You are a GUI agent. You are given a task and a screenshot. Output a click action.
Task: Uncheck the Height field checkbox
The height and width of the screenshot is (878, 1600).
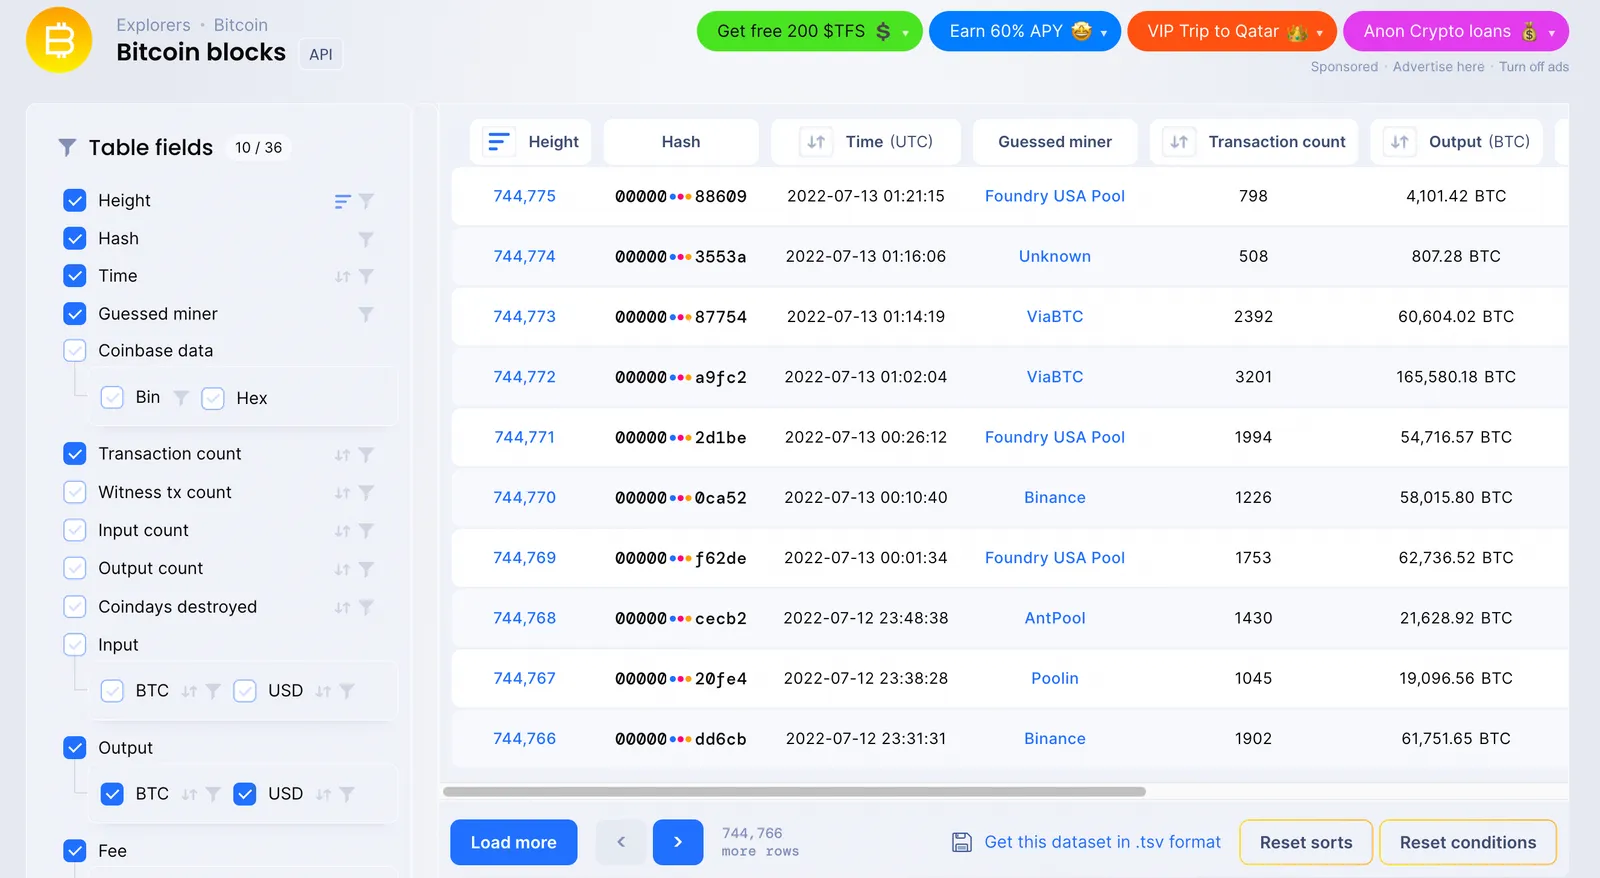pyautogui.click(x=75, y=200)
